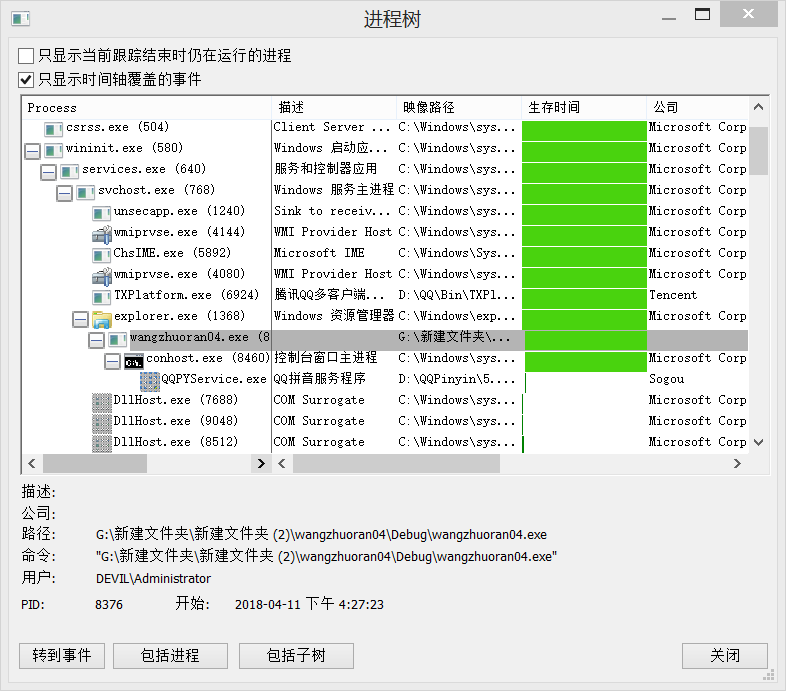Click the conhost.exe green lifetime bar

coord(585,362)
